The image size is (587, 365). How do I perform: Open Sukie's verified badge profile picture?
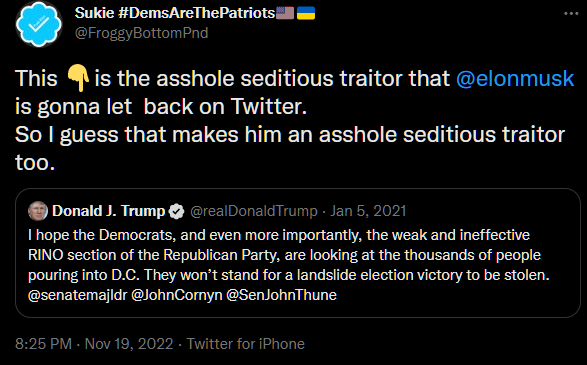[39, 24]
